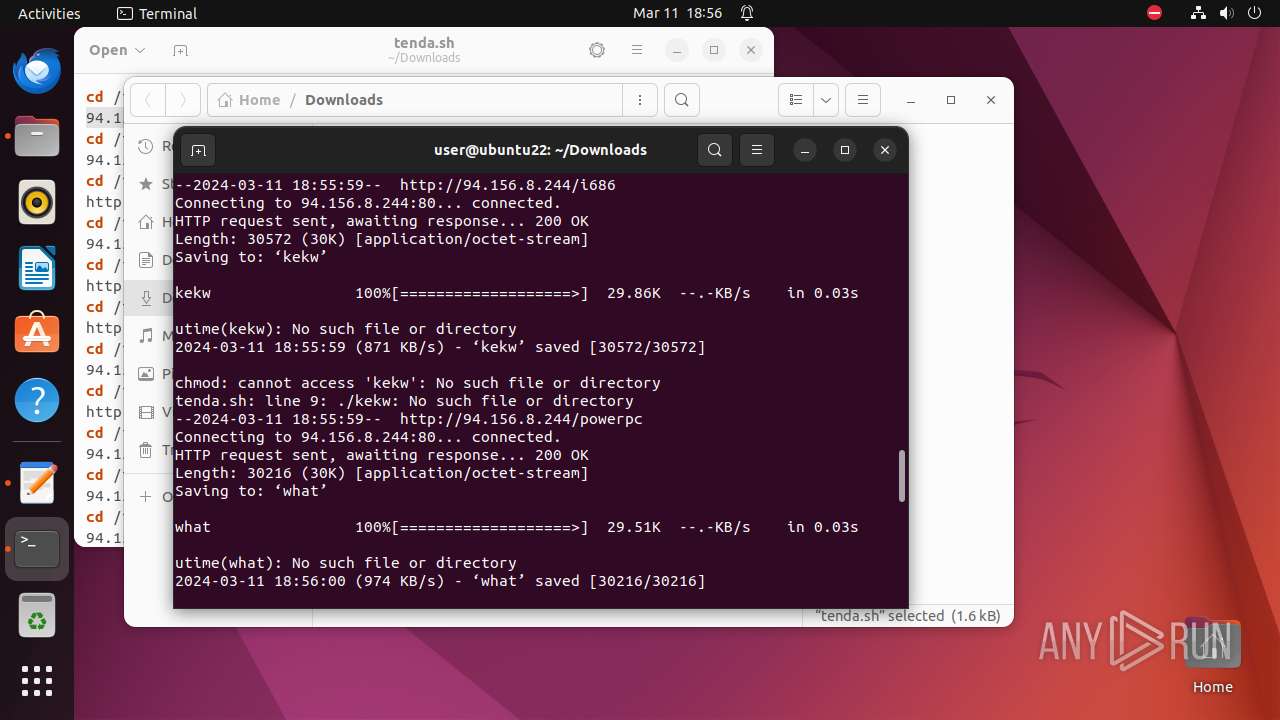
Task: Click Thunderbird Mail icon in dock
Action: (x=37, y=71)
